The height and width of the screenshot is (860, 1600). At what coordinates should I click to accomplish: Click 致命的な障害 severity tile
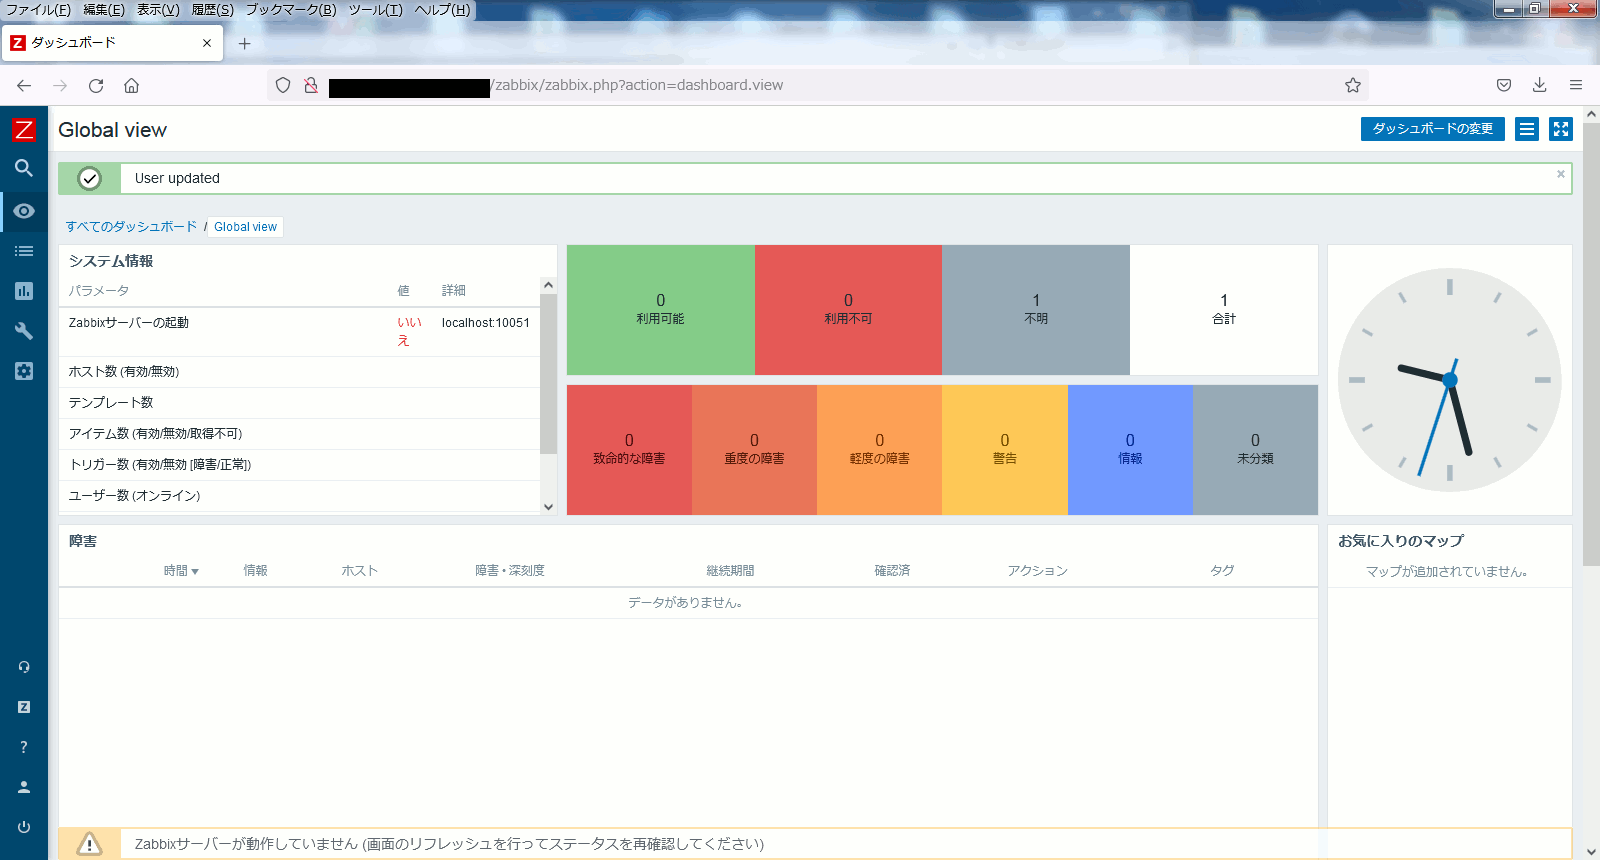[x=629, y=450]
